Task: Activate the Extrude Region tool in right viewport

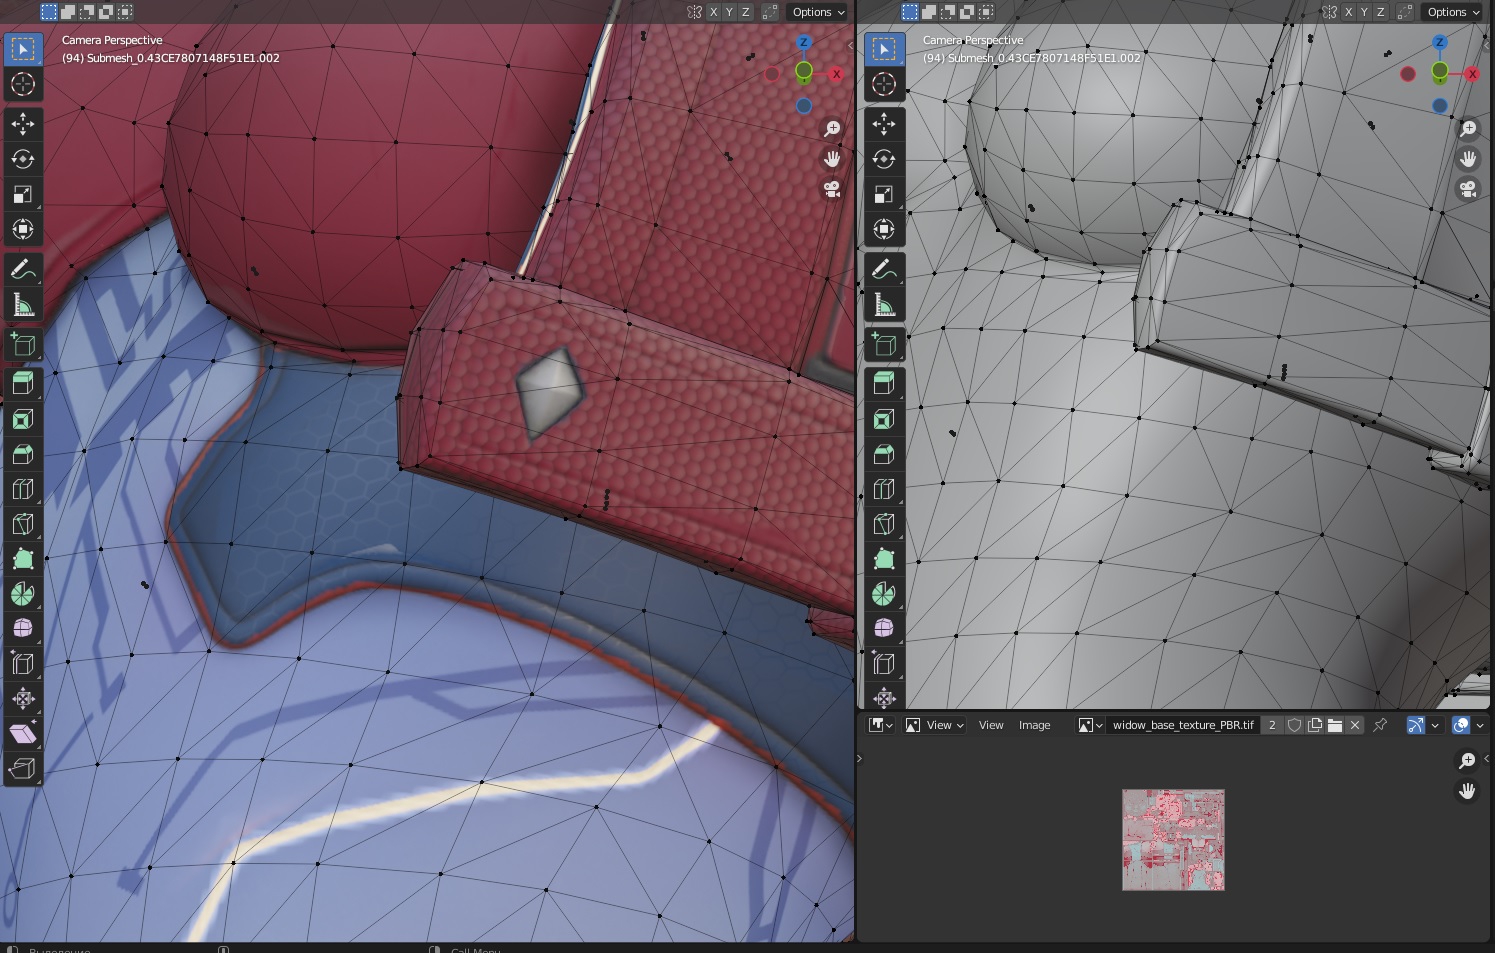Action: [x=884, y=383]
